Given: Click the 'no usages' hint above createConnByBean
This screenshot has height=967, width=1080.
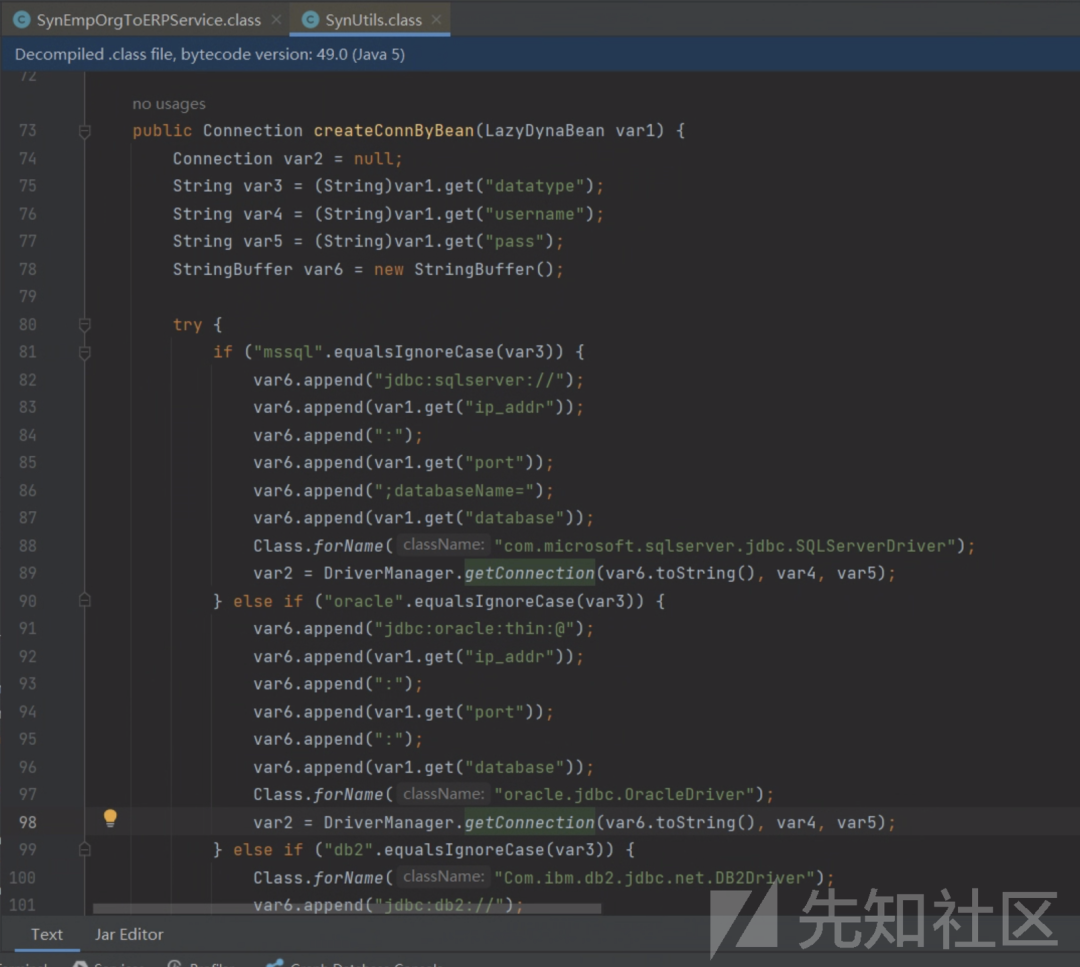Looking at the screenshot, I should point(169,104).
